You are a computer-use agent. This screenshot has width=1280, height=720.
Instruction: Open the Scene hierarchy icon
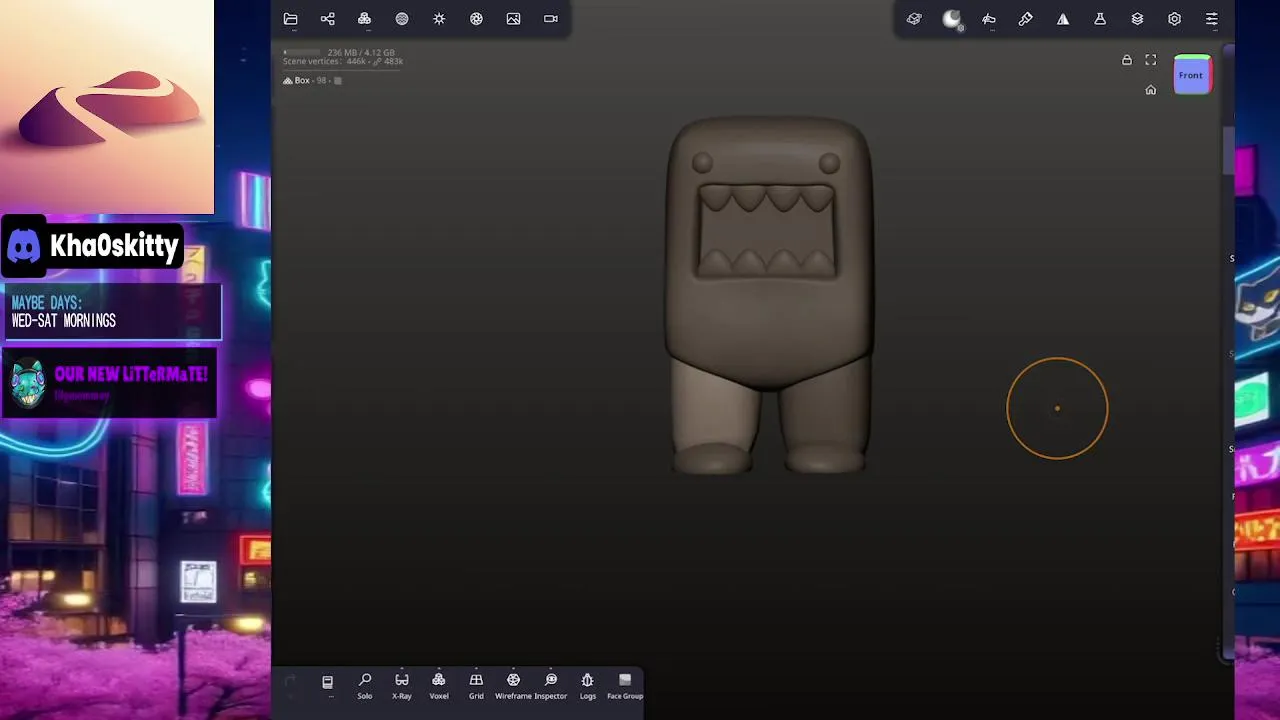(327, 19)
